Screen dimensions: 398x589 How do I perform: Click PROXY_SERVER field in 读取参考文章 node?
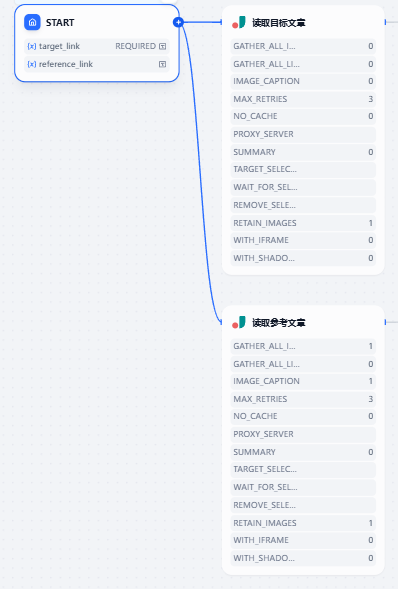[x=303, y=434]
